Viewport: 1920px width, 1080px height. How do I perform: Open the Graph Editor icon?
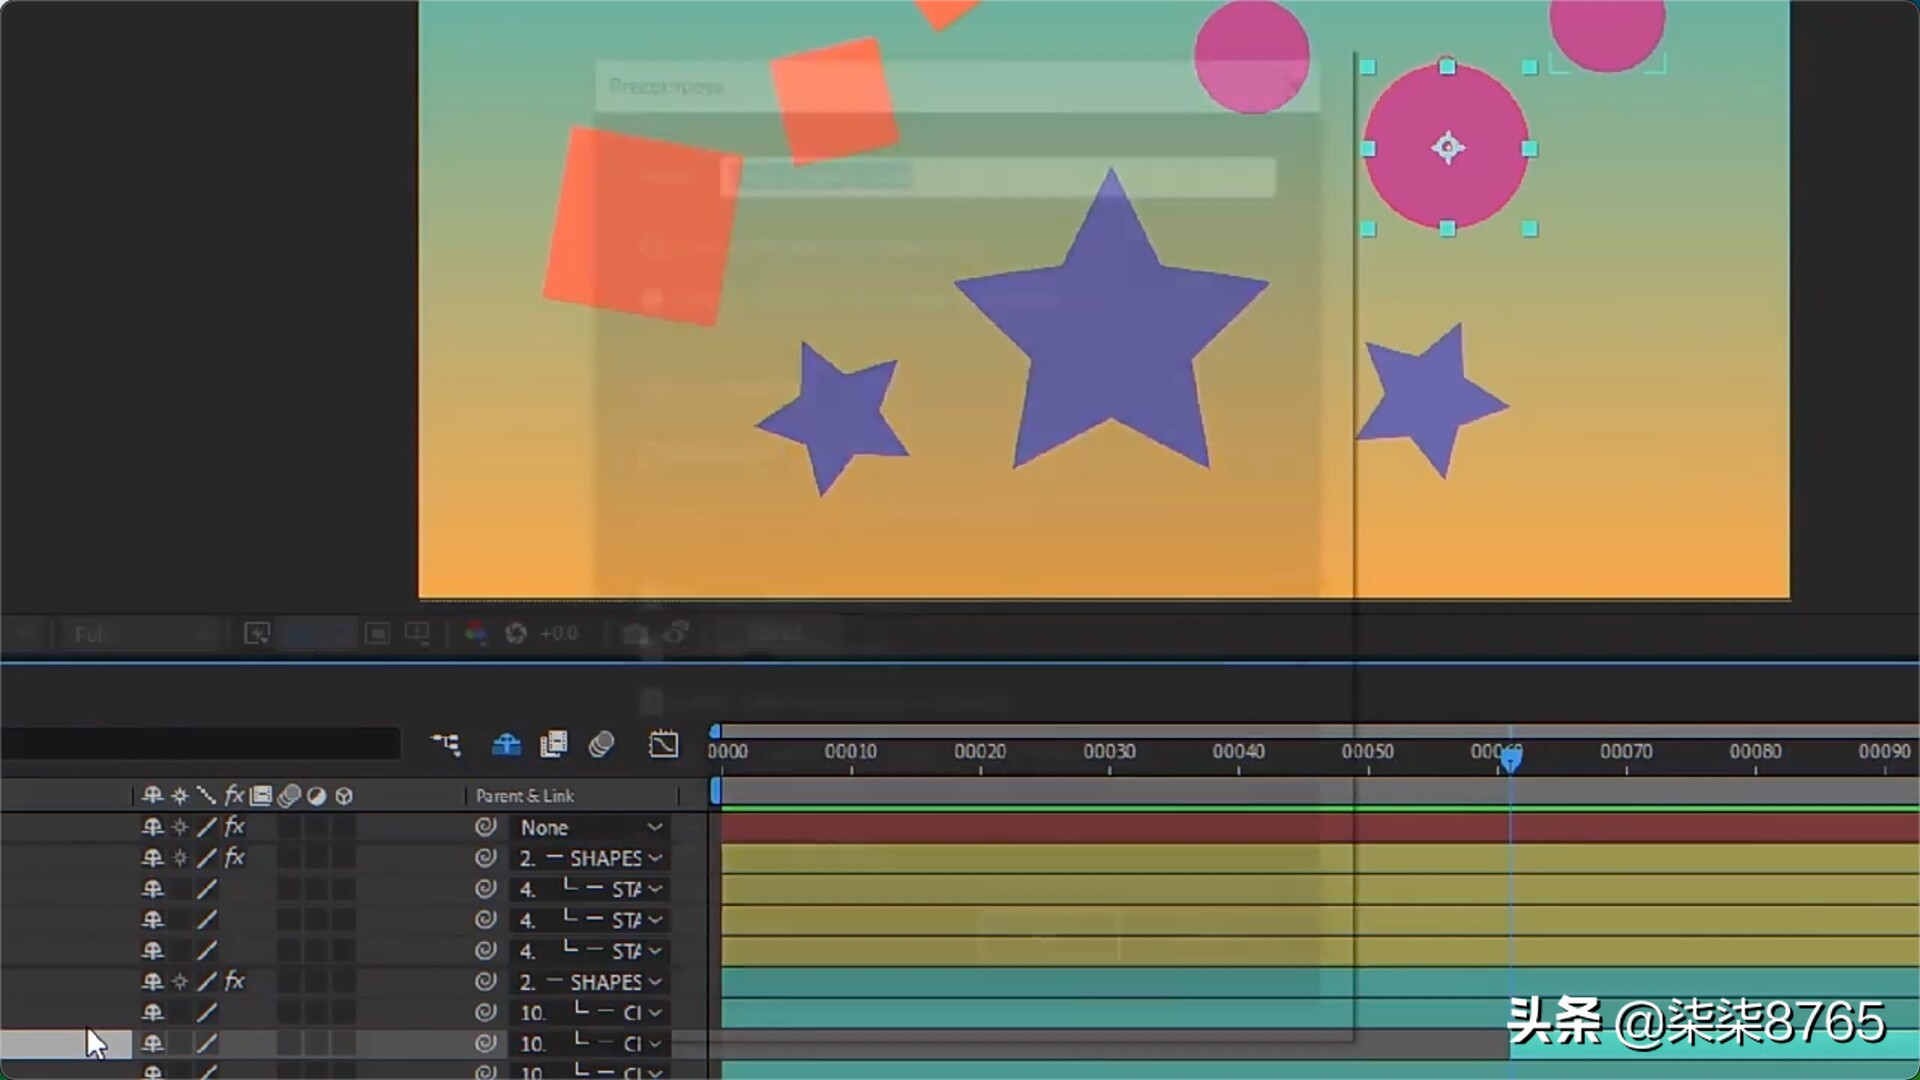pos(663,745)
